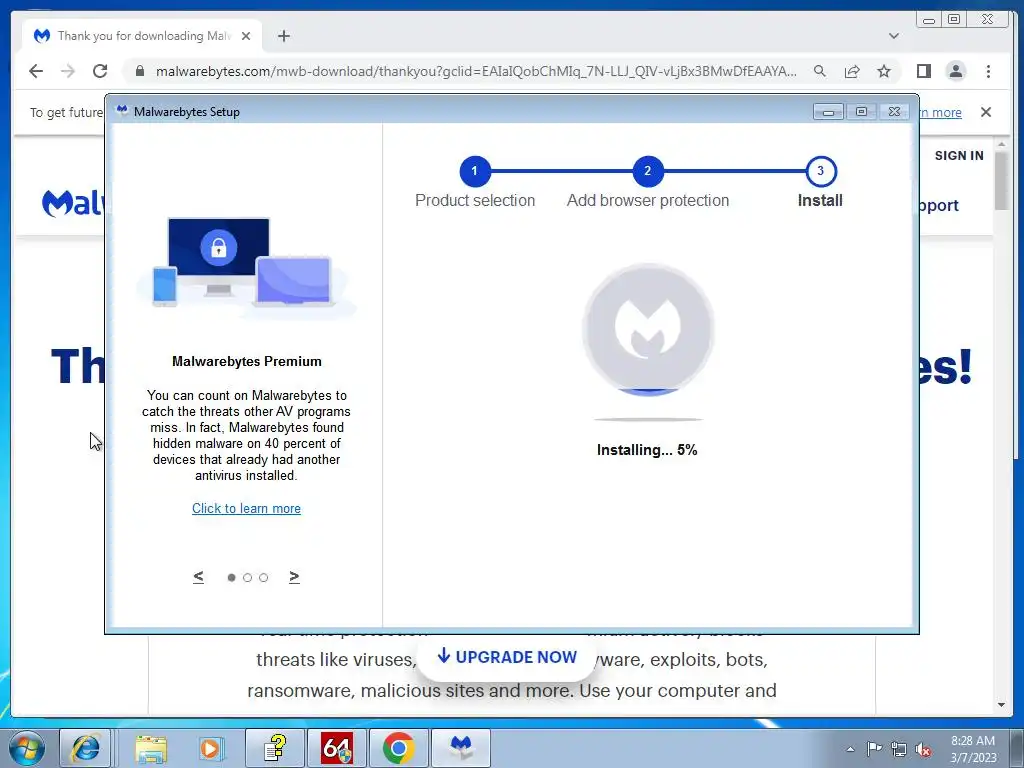This screenshot has width=1024, height=768.
Task: Open the Chrome profile avatar
Action: tap(955, 71)
